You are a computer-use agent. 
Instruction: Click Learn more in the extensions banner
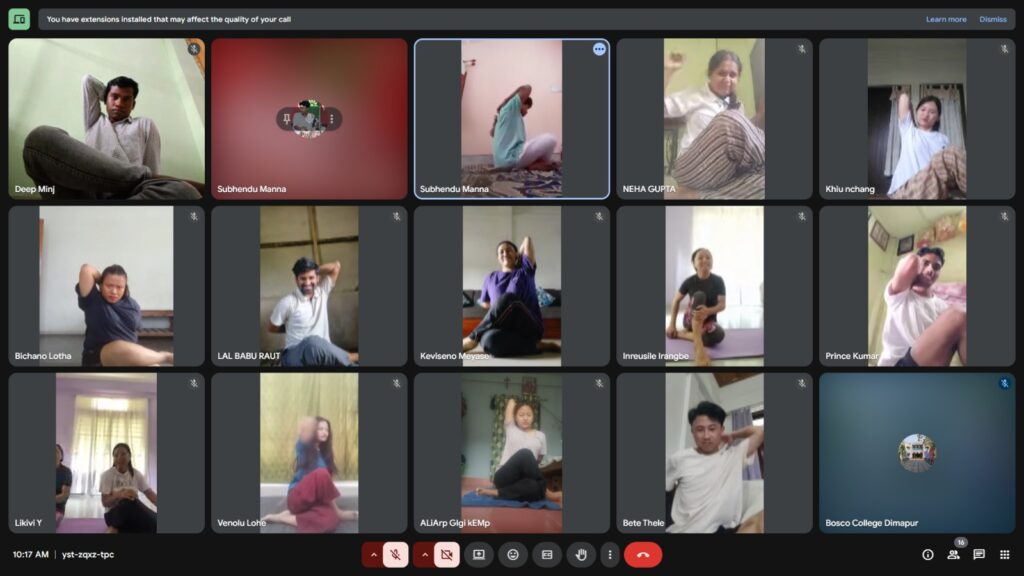click(x=946, y=19)
